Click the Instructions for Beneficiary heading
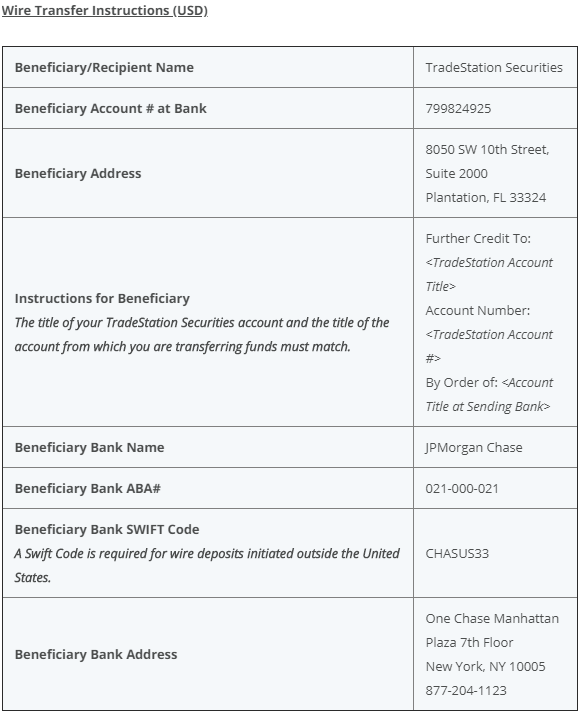This screenshot has height=712, width=578. point(102,298)
